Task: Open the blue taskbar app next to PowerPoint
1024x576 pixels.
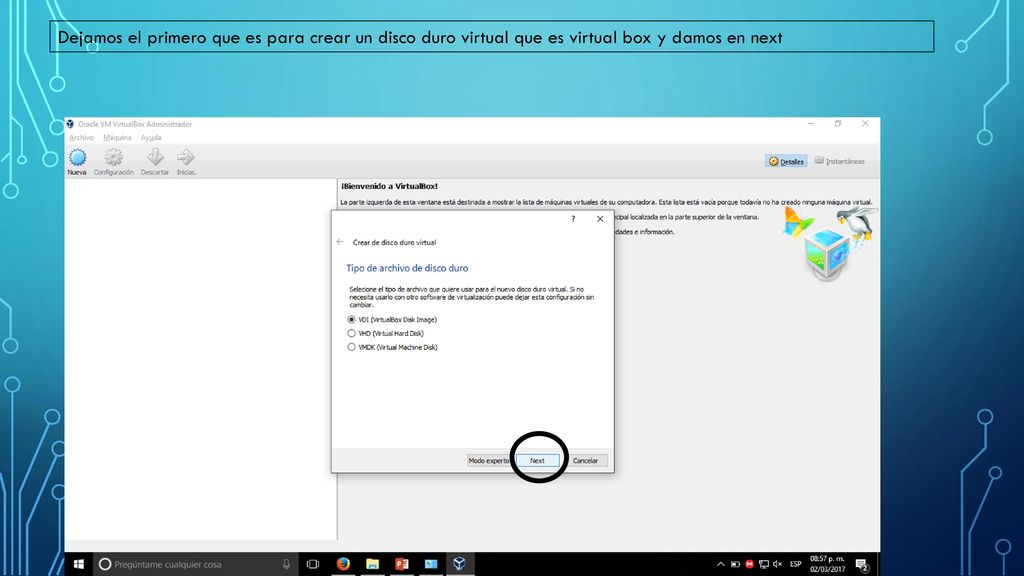Action: (431, 564)
